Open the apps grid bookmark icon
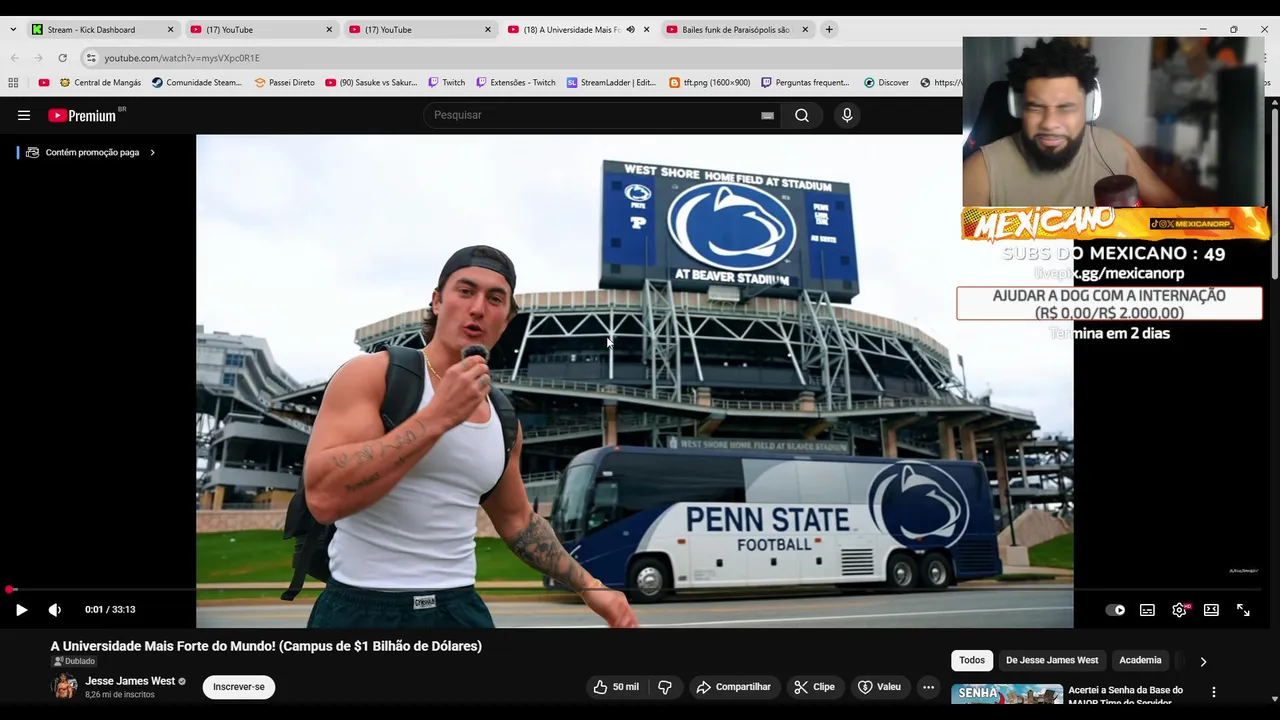The width and height of the screenshot is (1280, 720). point(13,83)
